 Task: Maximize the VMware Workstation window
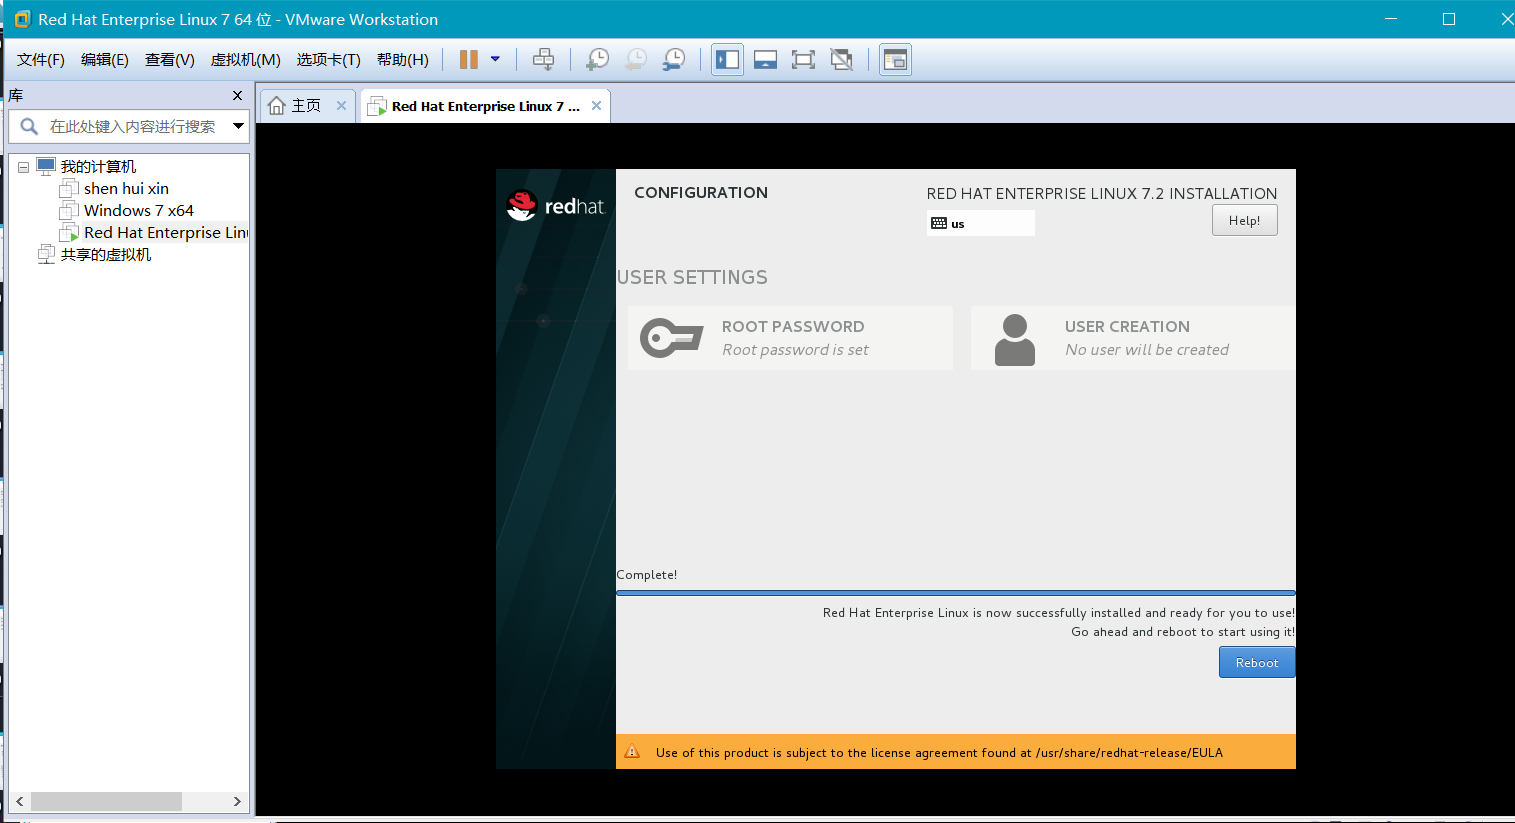(x=1448, y=19)
